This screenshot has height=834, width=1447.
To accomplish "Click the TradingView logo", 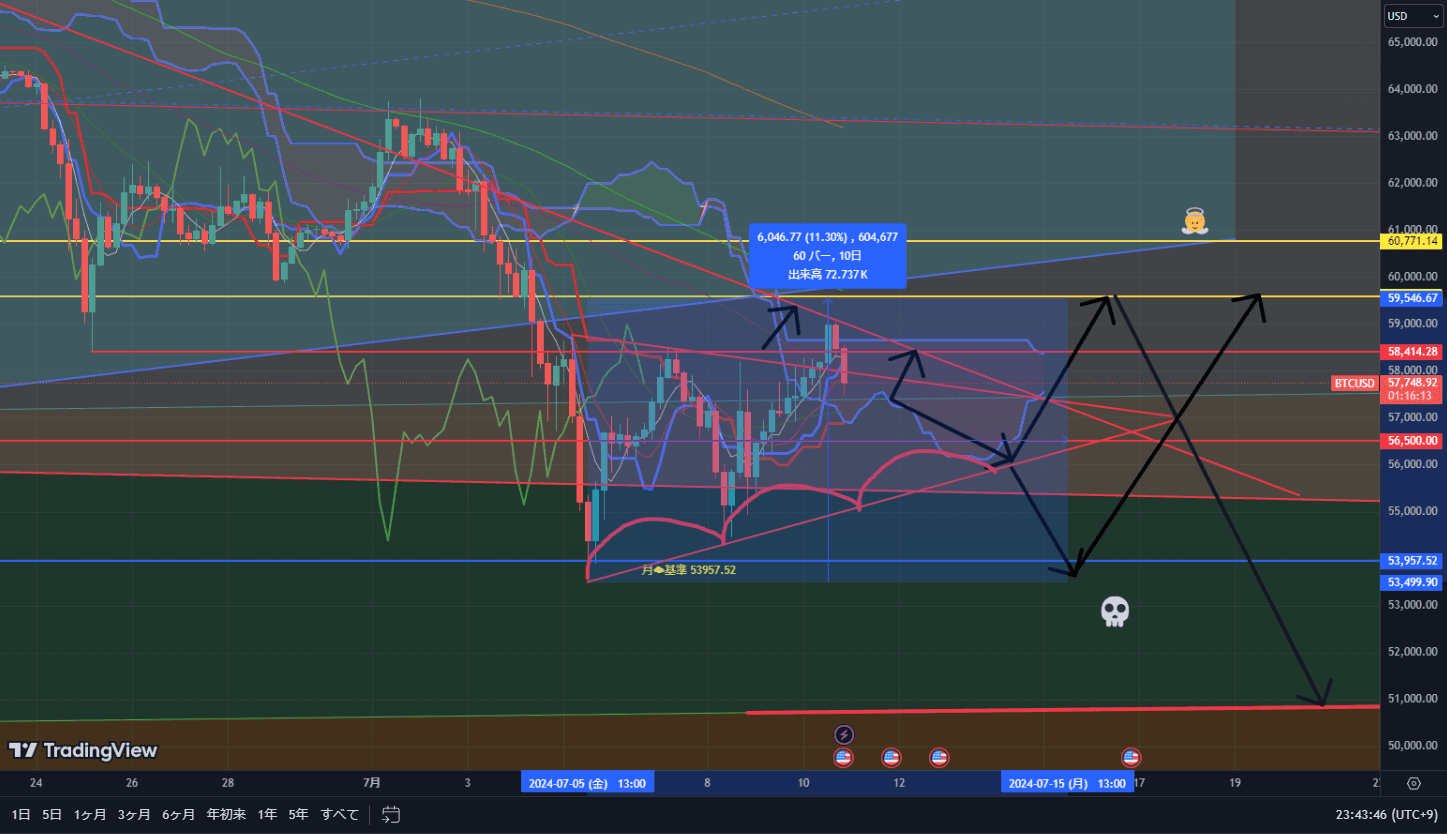I will [x=83, y=750].
